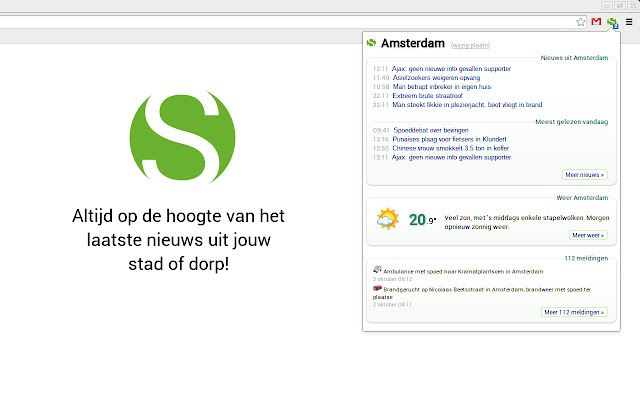This screenshot has height=400, width=640.
Task: Click the ambulance icon in 112 meldingen
Action: click(377, 269)
